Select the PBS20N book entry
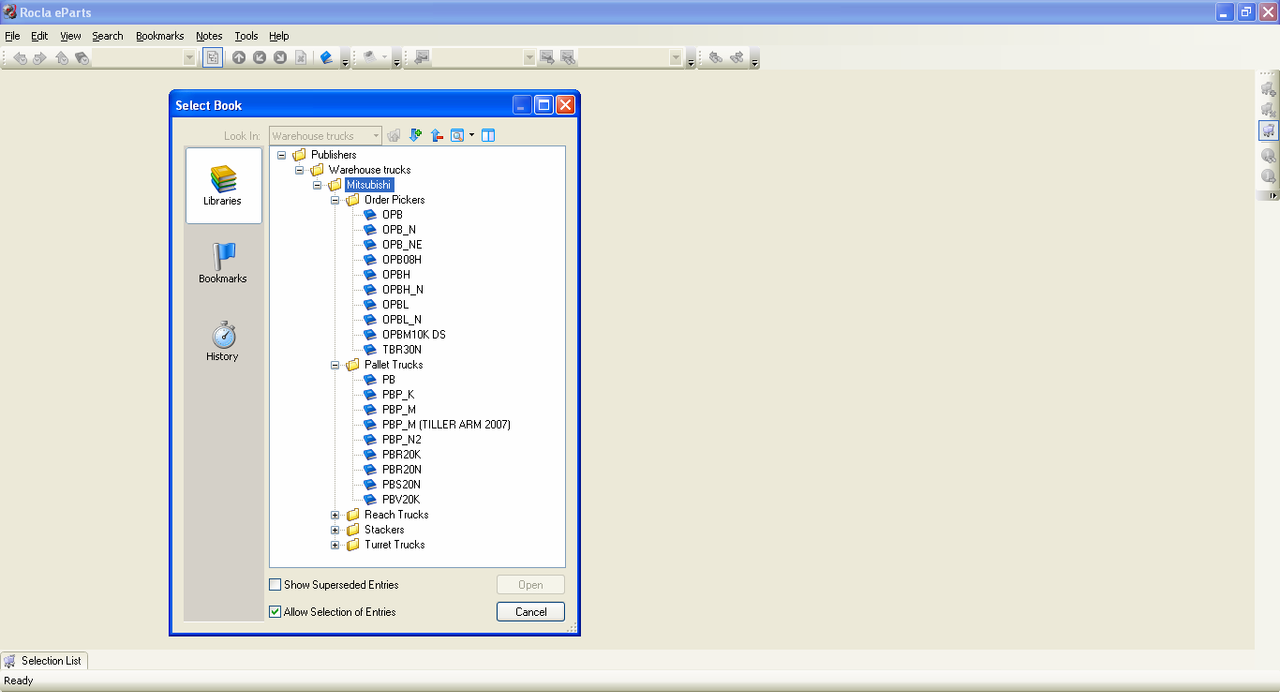This screenshot has height=692, width=1280. point(401,485)
